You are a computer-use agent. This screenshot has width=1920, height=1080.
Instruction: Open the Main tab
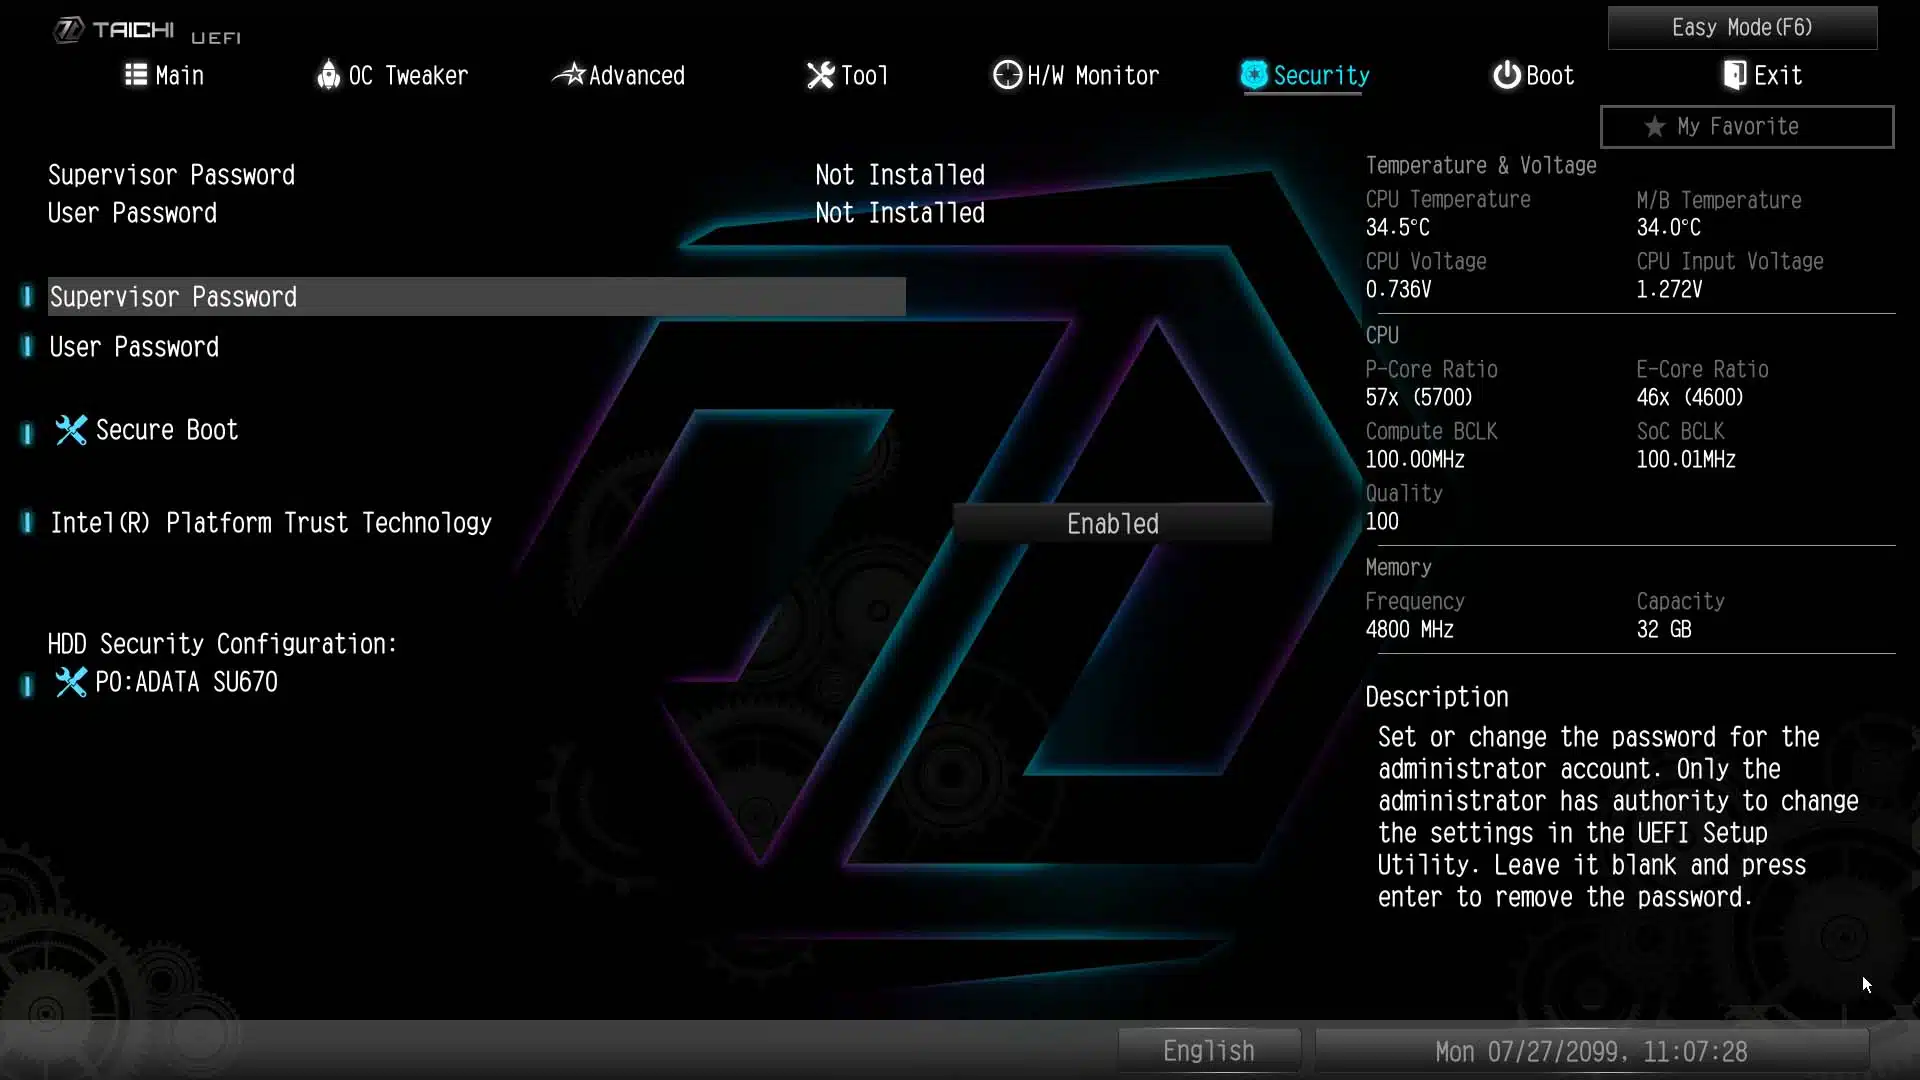[164, 75]
